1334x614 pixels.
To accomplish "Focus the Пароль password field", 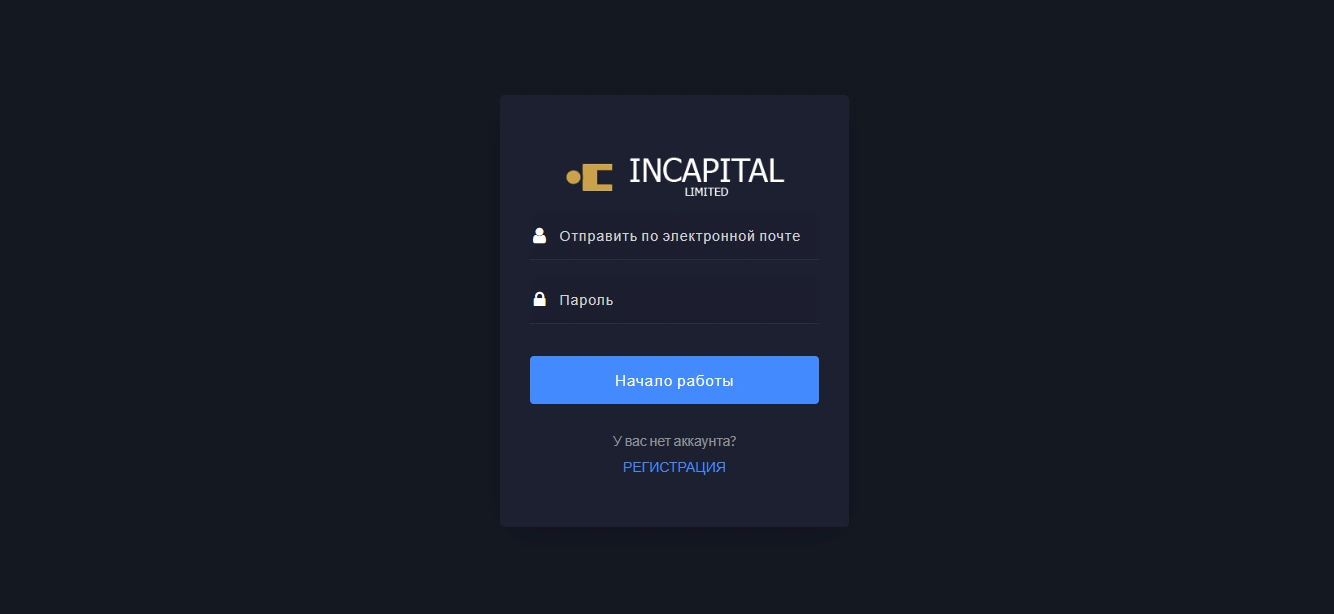I will tap(674, 300).
